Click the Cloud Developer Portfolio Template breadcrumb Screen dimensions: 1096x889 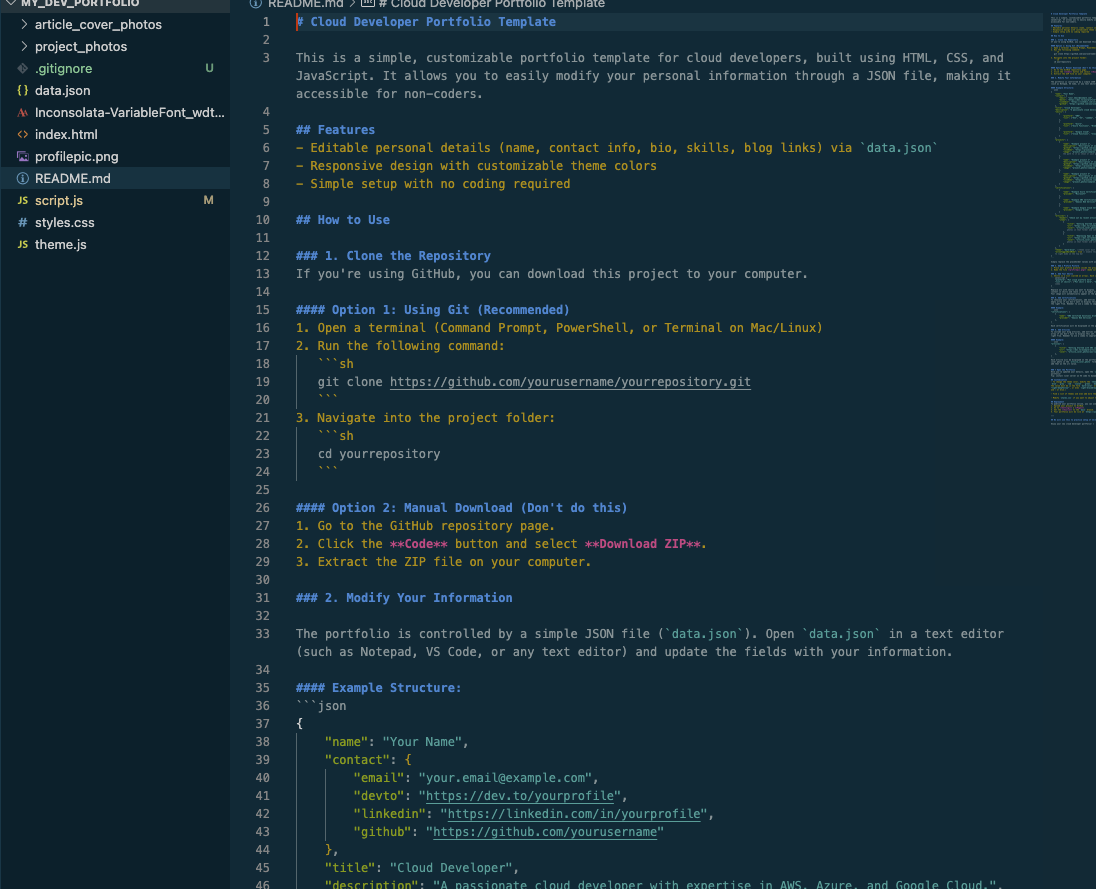492,3
